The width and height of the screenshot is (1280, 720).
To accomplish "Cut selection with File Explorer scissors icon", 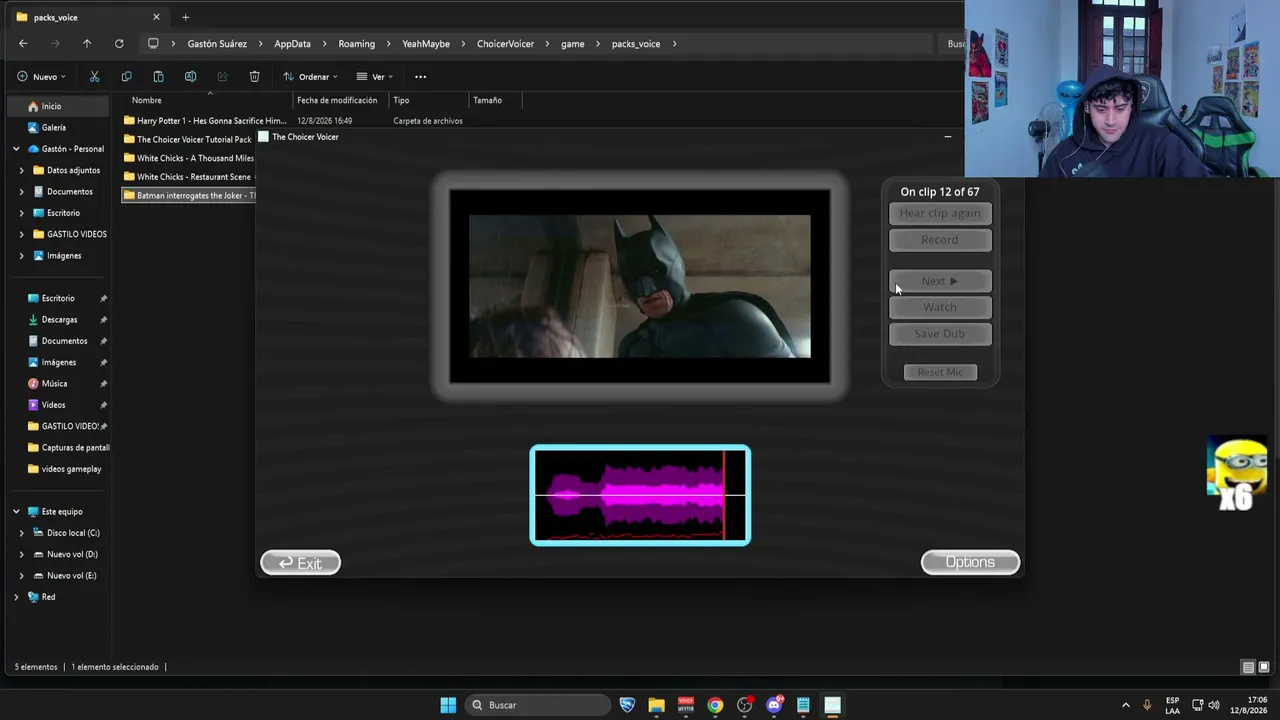I will click(x=94, y=76).
